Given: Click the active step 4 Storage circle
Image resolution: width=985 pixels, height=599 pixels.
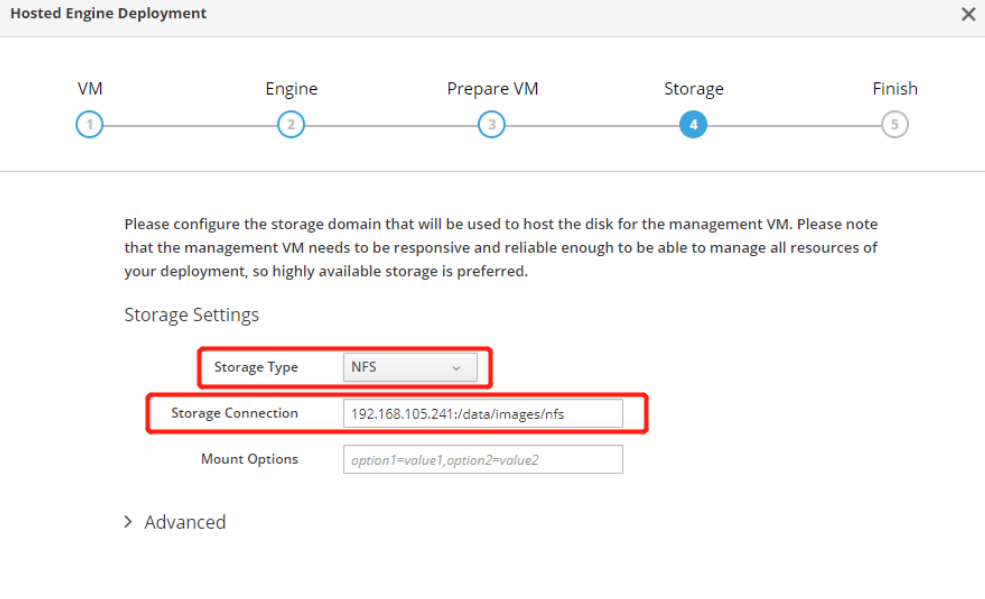Looking at the screenshot, I should [x=692, y=125].
